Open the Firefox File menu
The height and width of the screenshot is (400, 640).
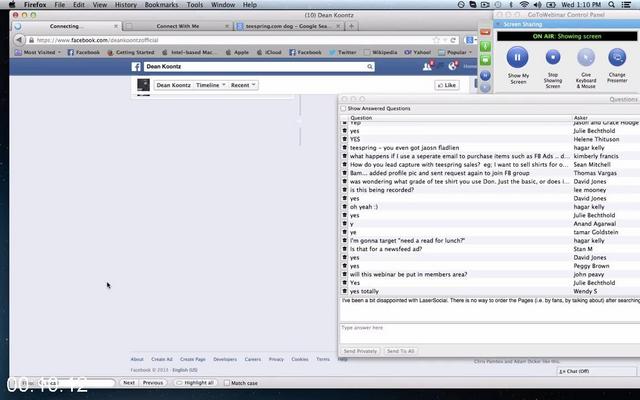[x=60, y=5]
